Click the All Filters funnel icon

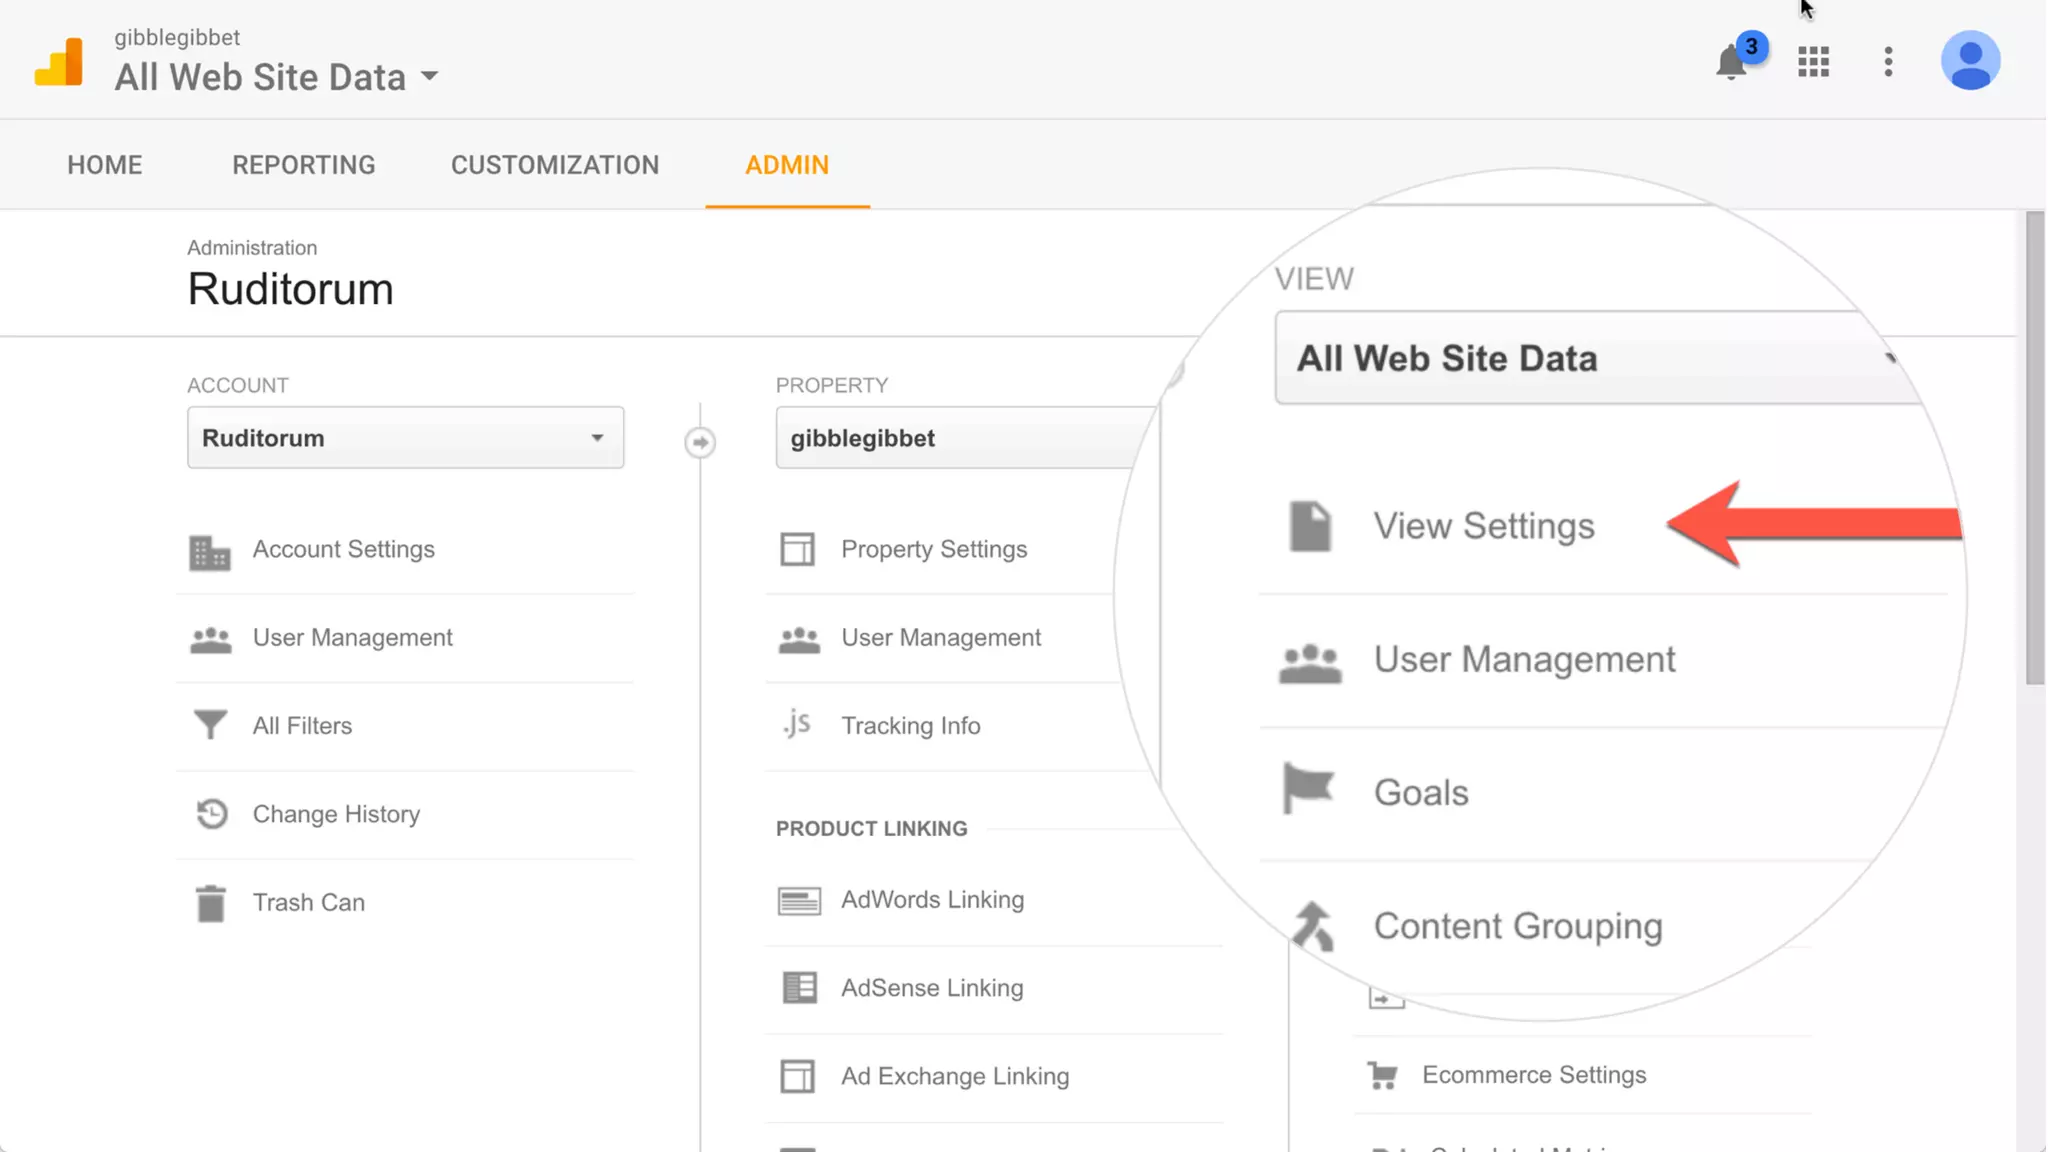tap(210, 725)
